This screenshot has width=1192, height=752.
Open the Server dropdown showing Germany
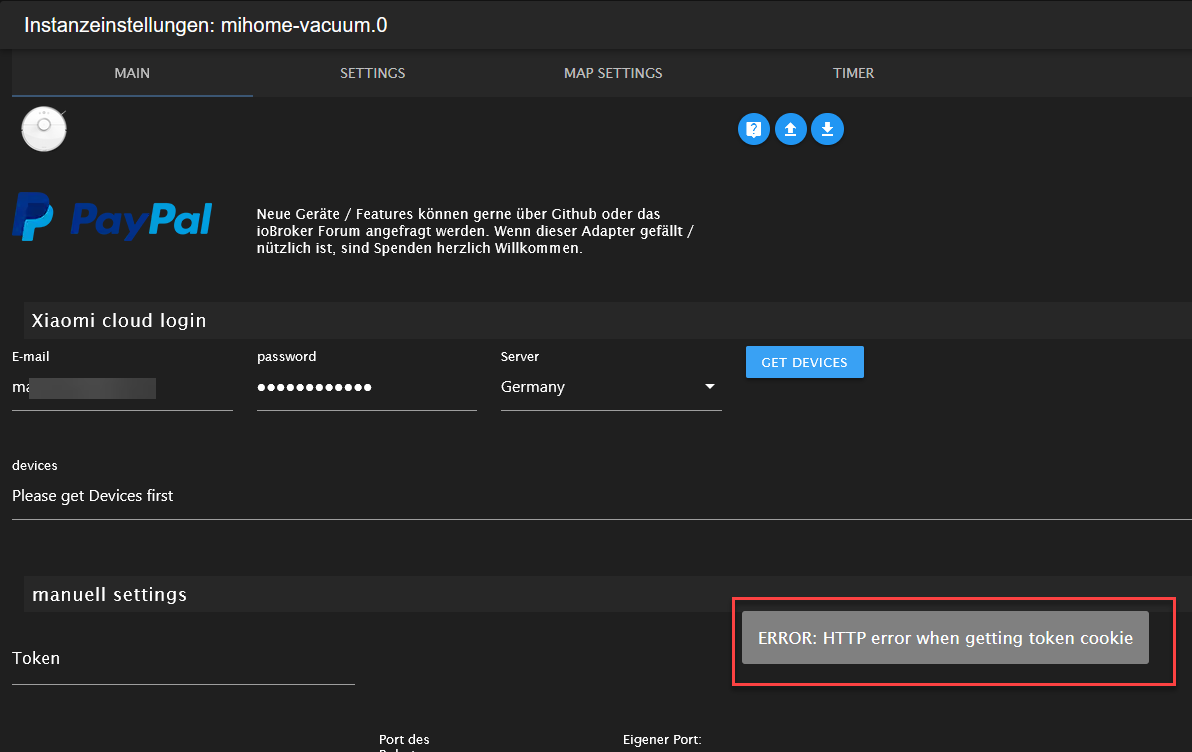[x=611, y=388]
